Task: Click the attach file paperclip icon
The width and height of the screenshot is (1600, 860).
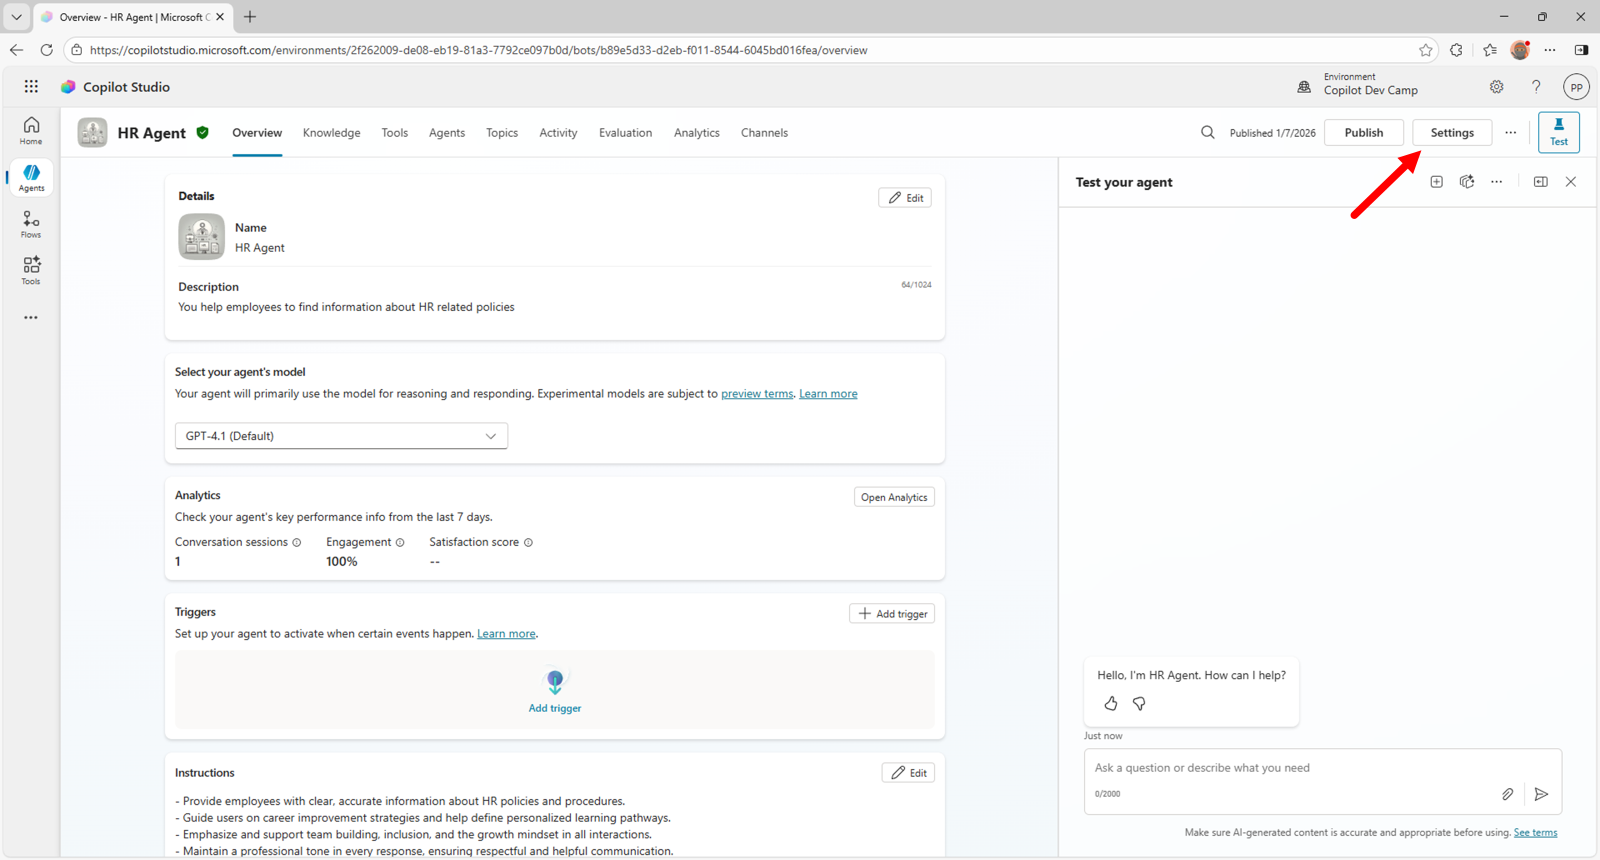Action: [1508, 794]
